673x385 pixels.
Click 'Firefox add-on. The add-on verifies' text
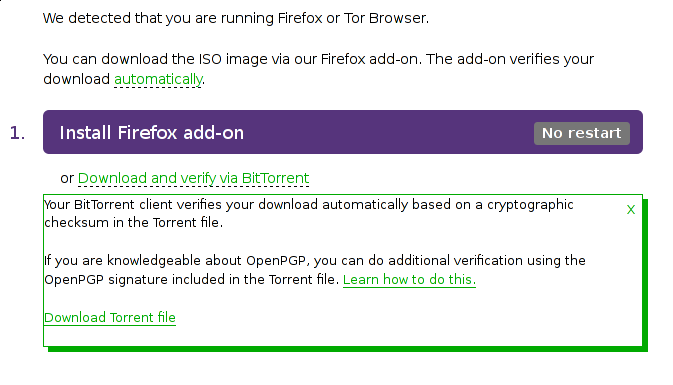point(440,59)
